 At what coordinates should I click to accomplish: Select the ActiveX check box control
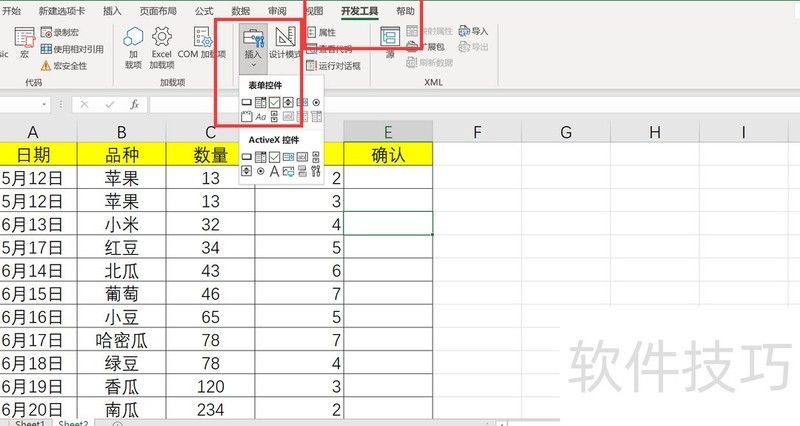coord(274,157)
